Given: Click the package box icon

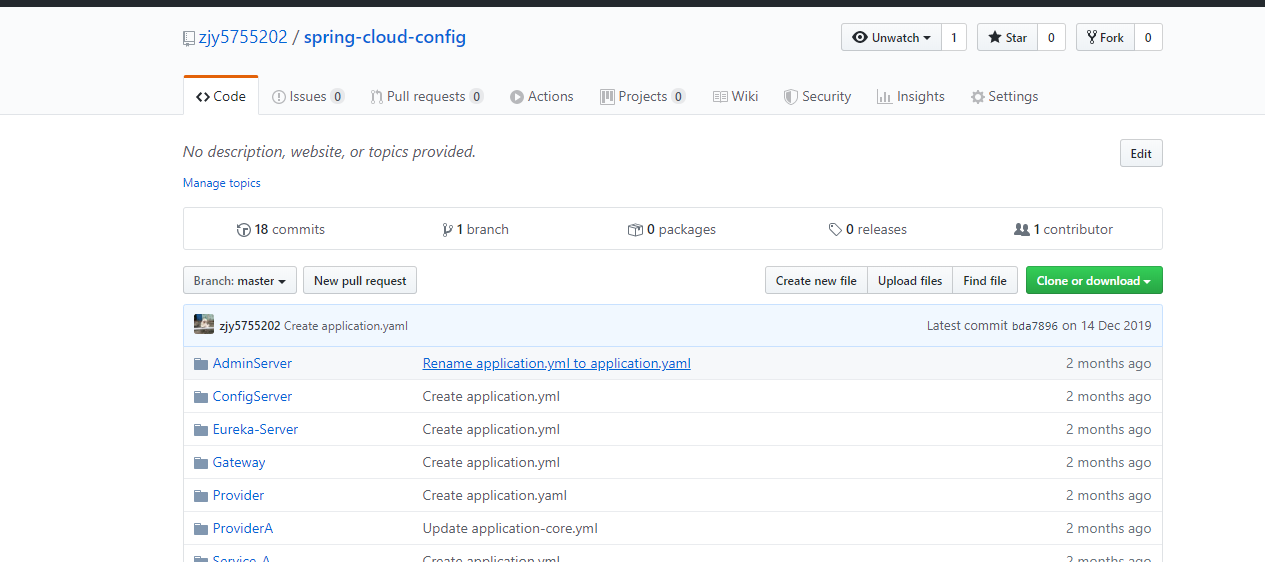Looking at the screenshot, I should pos(635,230).
